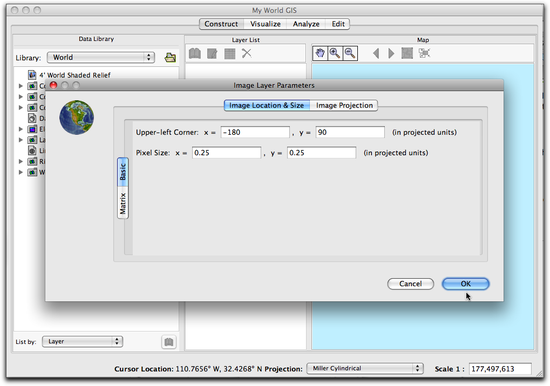Click the Pixel Size y field
The image size is (550, 386).
(322, 153)
